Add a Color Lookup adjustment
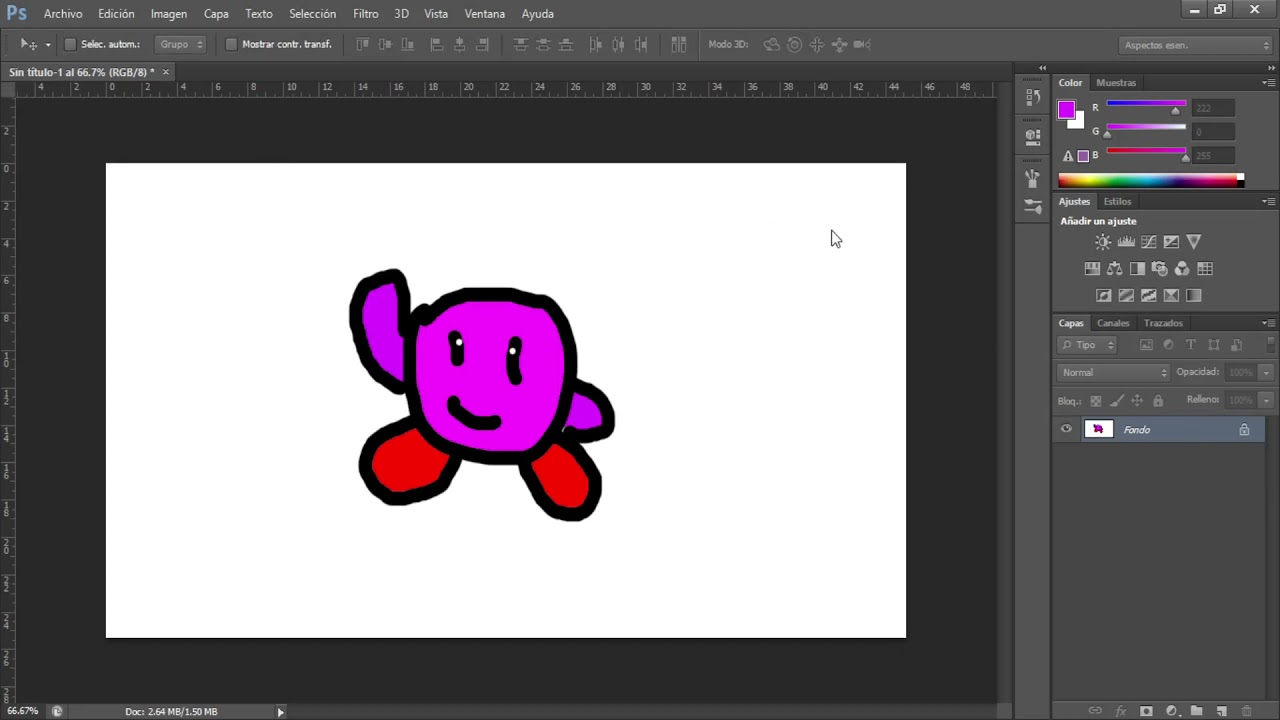 [x=1205, y=269]
